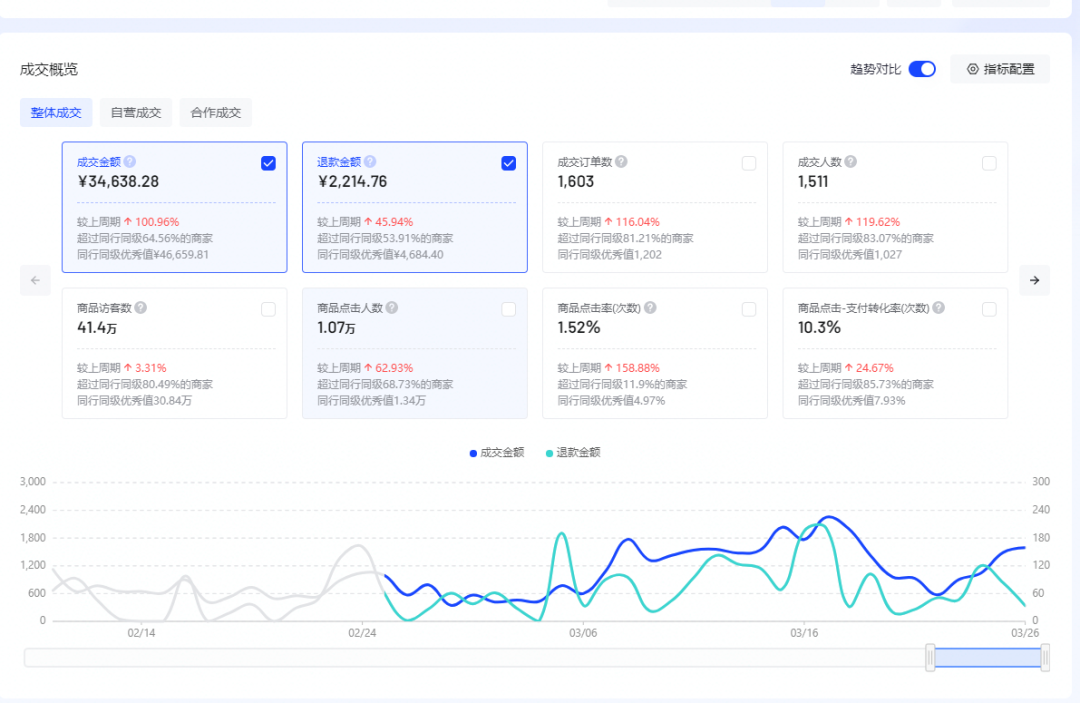Image resolution: width=1080 pixels, height=703 pixels.
Task: Check the 成交订单数 metric checkbox
Action: [x=749, y=164]
